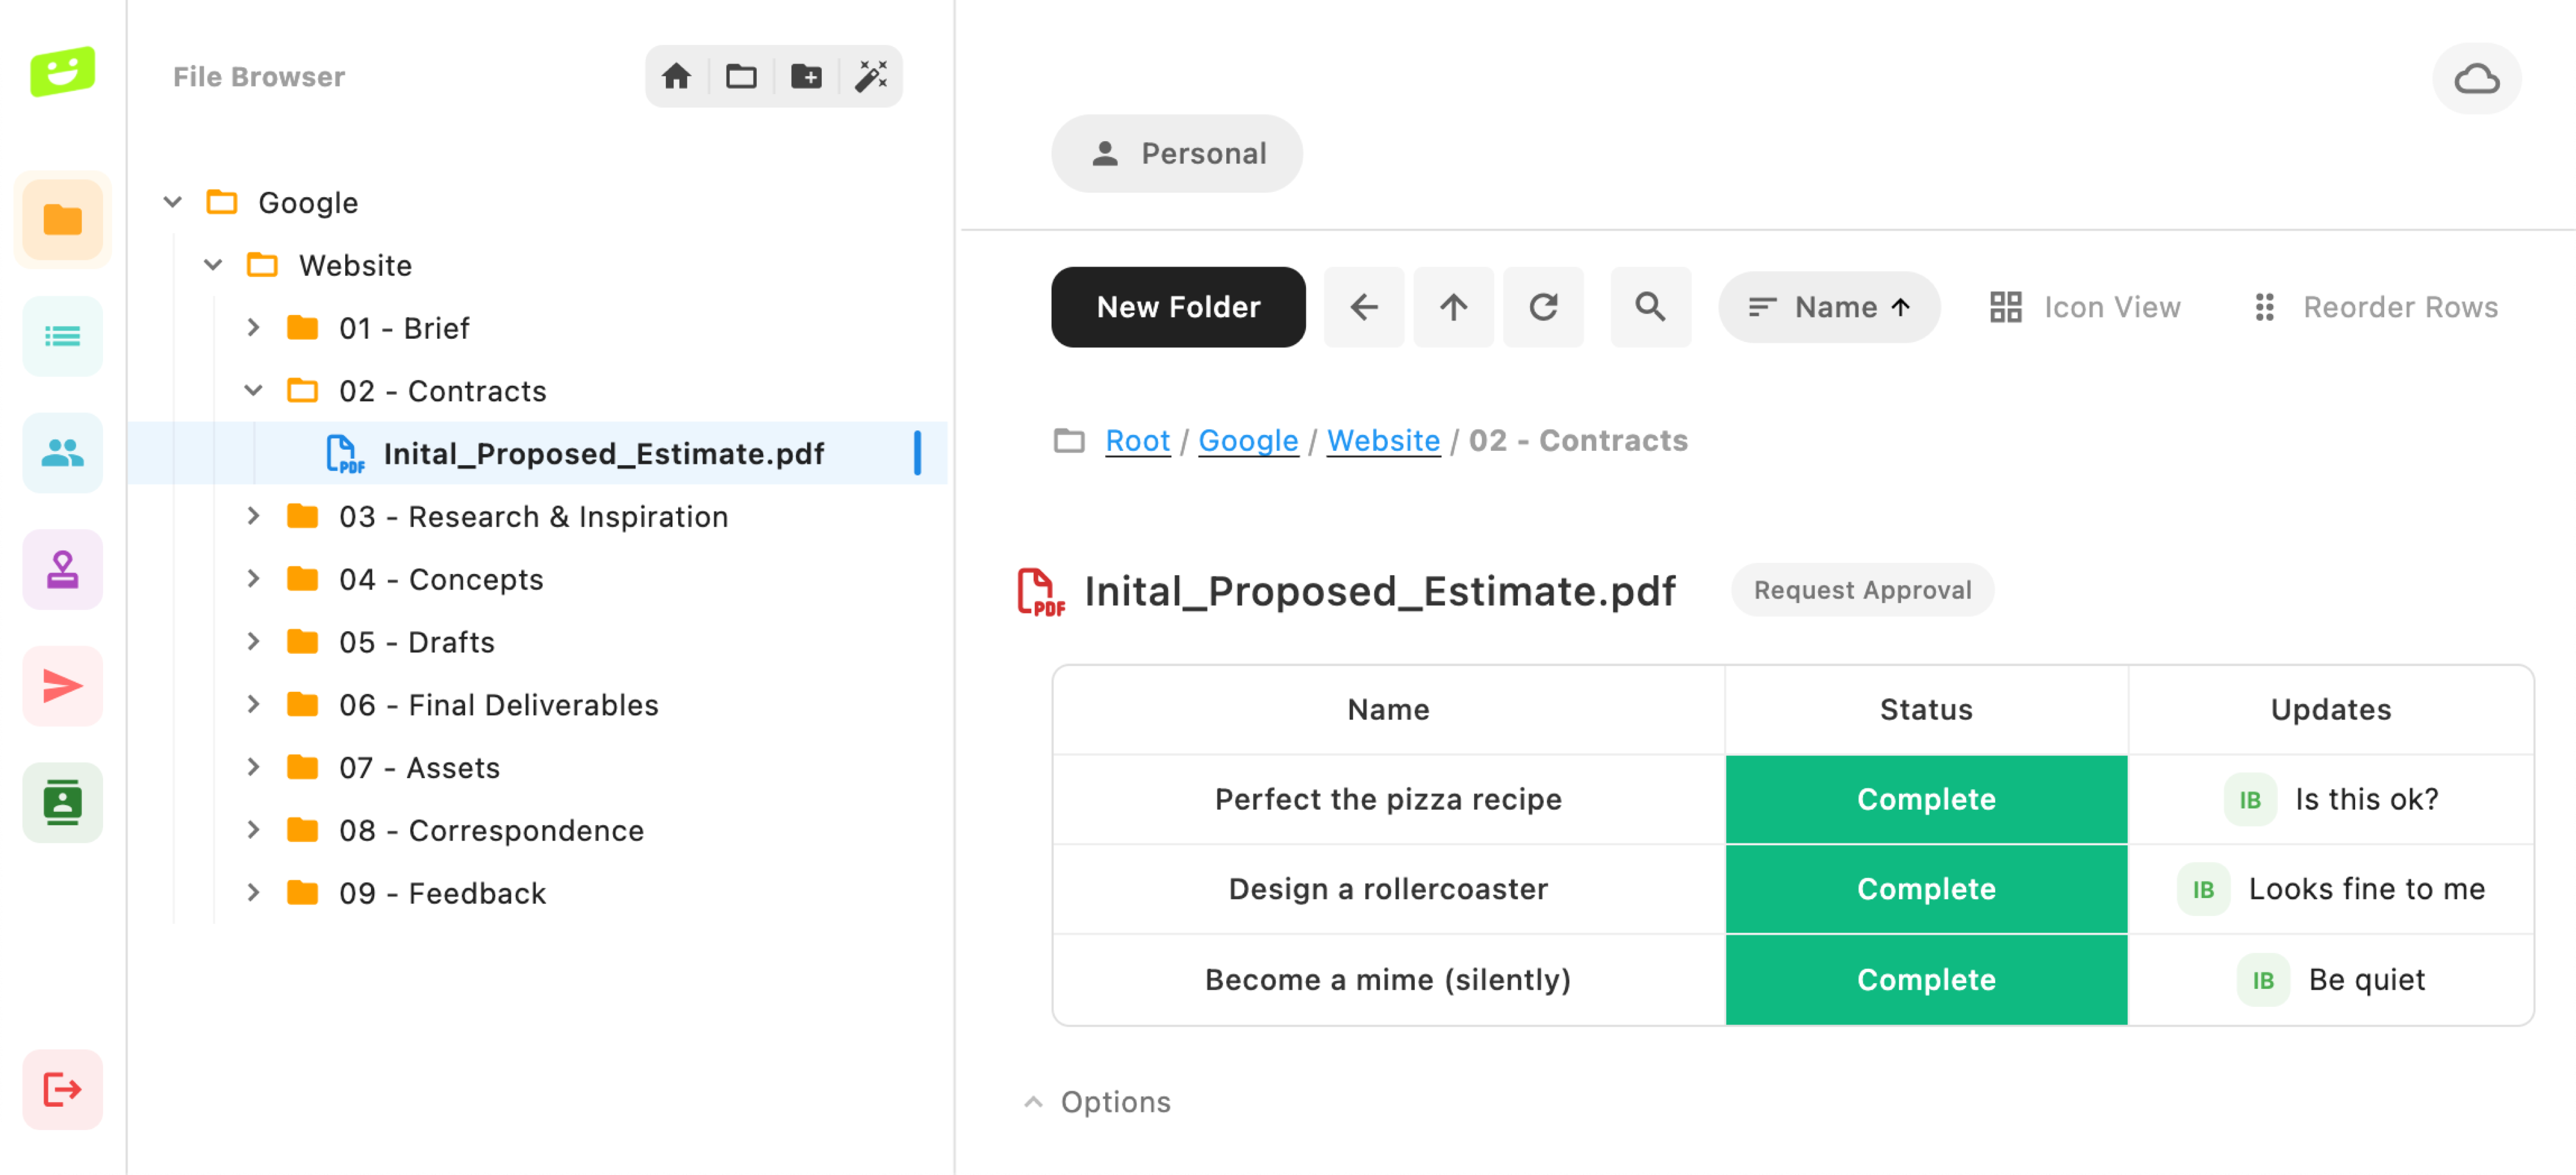The width and height of the screenshot is (2576, 1175).
Task: Expand the 05 - Drafts folder
Action: (254, 642)
